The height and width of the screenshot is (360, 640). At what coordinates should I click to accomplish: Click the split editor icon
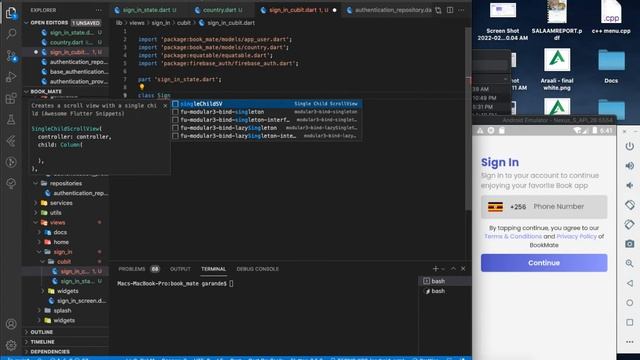click(450, 10)
